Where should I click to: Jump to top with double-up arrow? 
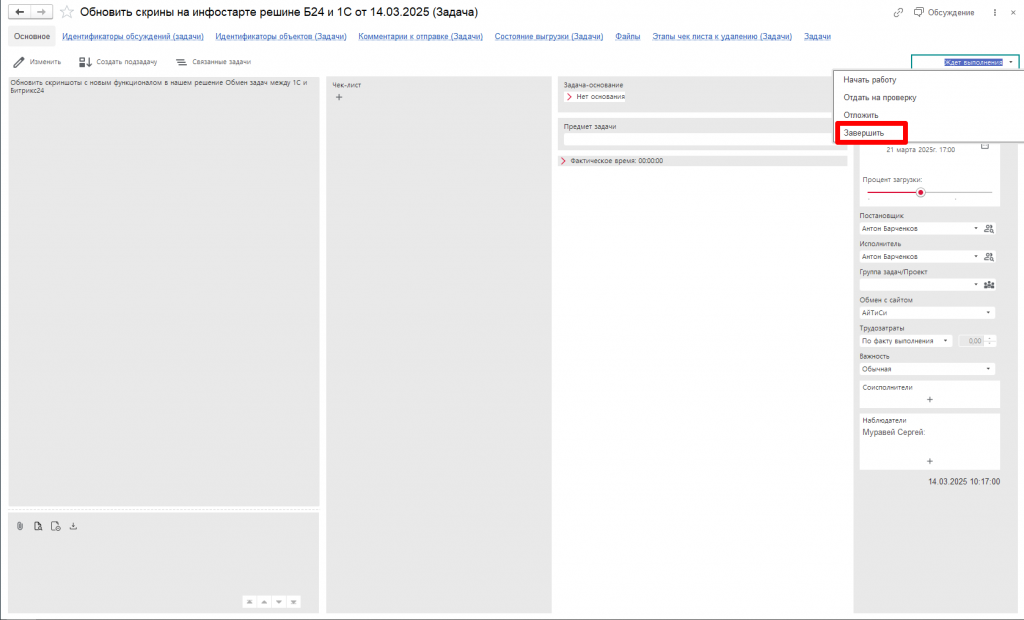pyautogui.click(x=249, y=602)
